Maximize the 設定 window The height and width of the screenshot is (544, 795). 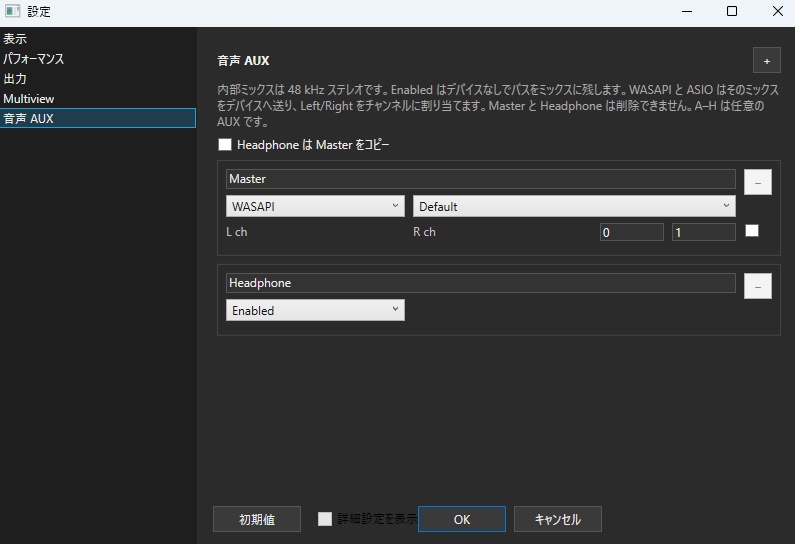pos(732,11)
